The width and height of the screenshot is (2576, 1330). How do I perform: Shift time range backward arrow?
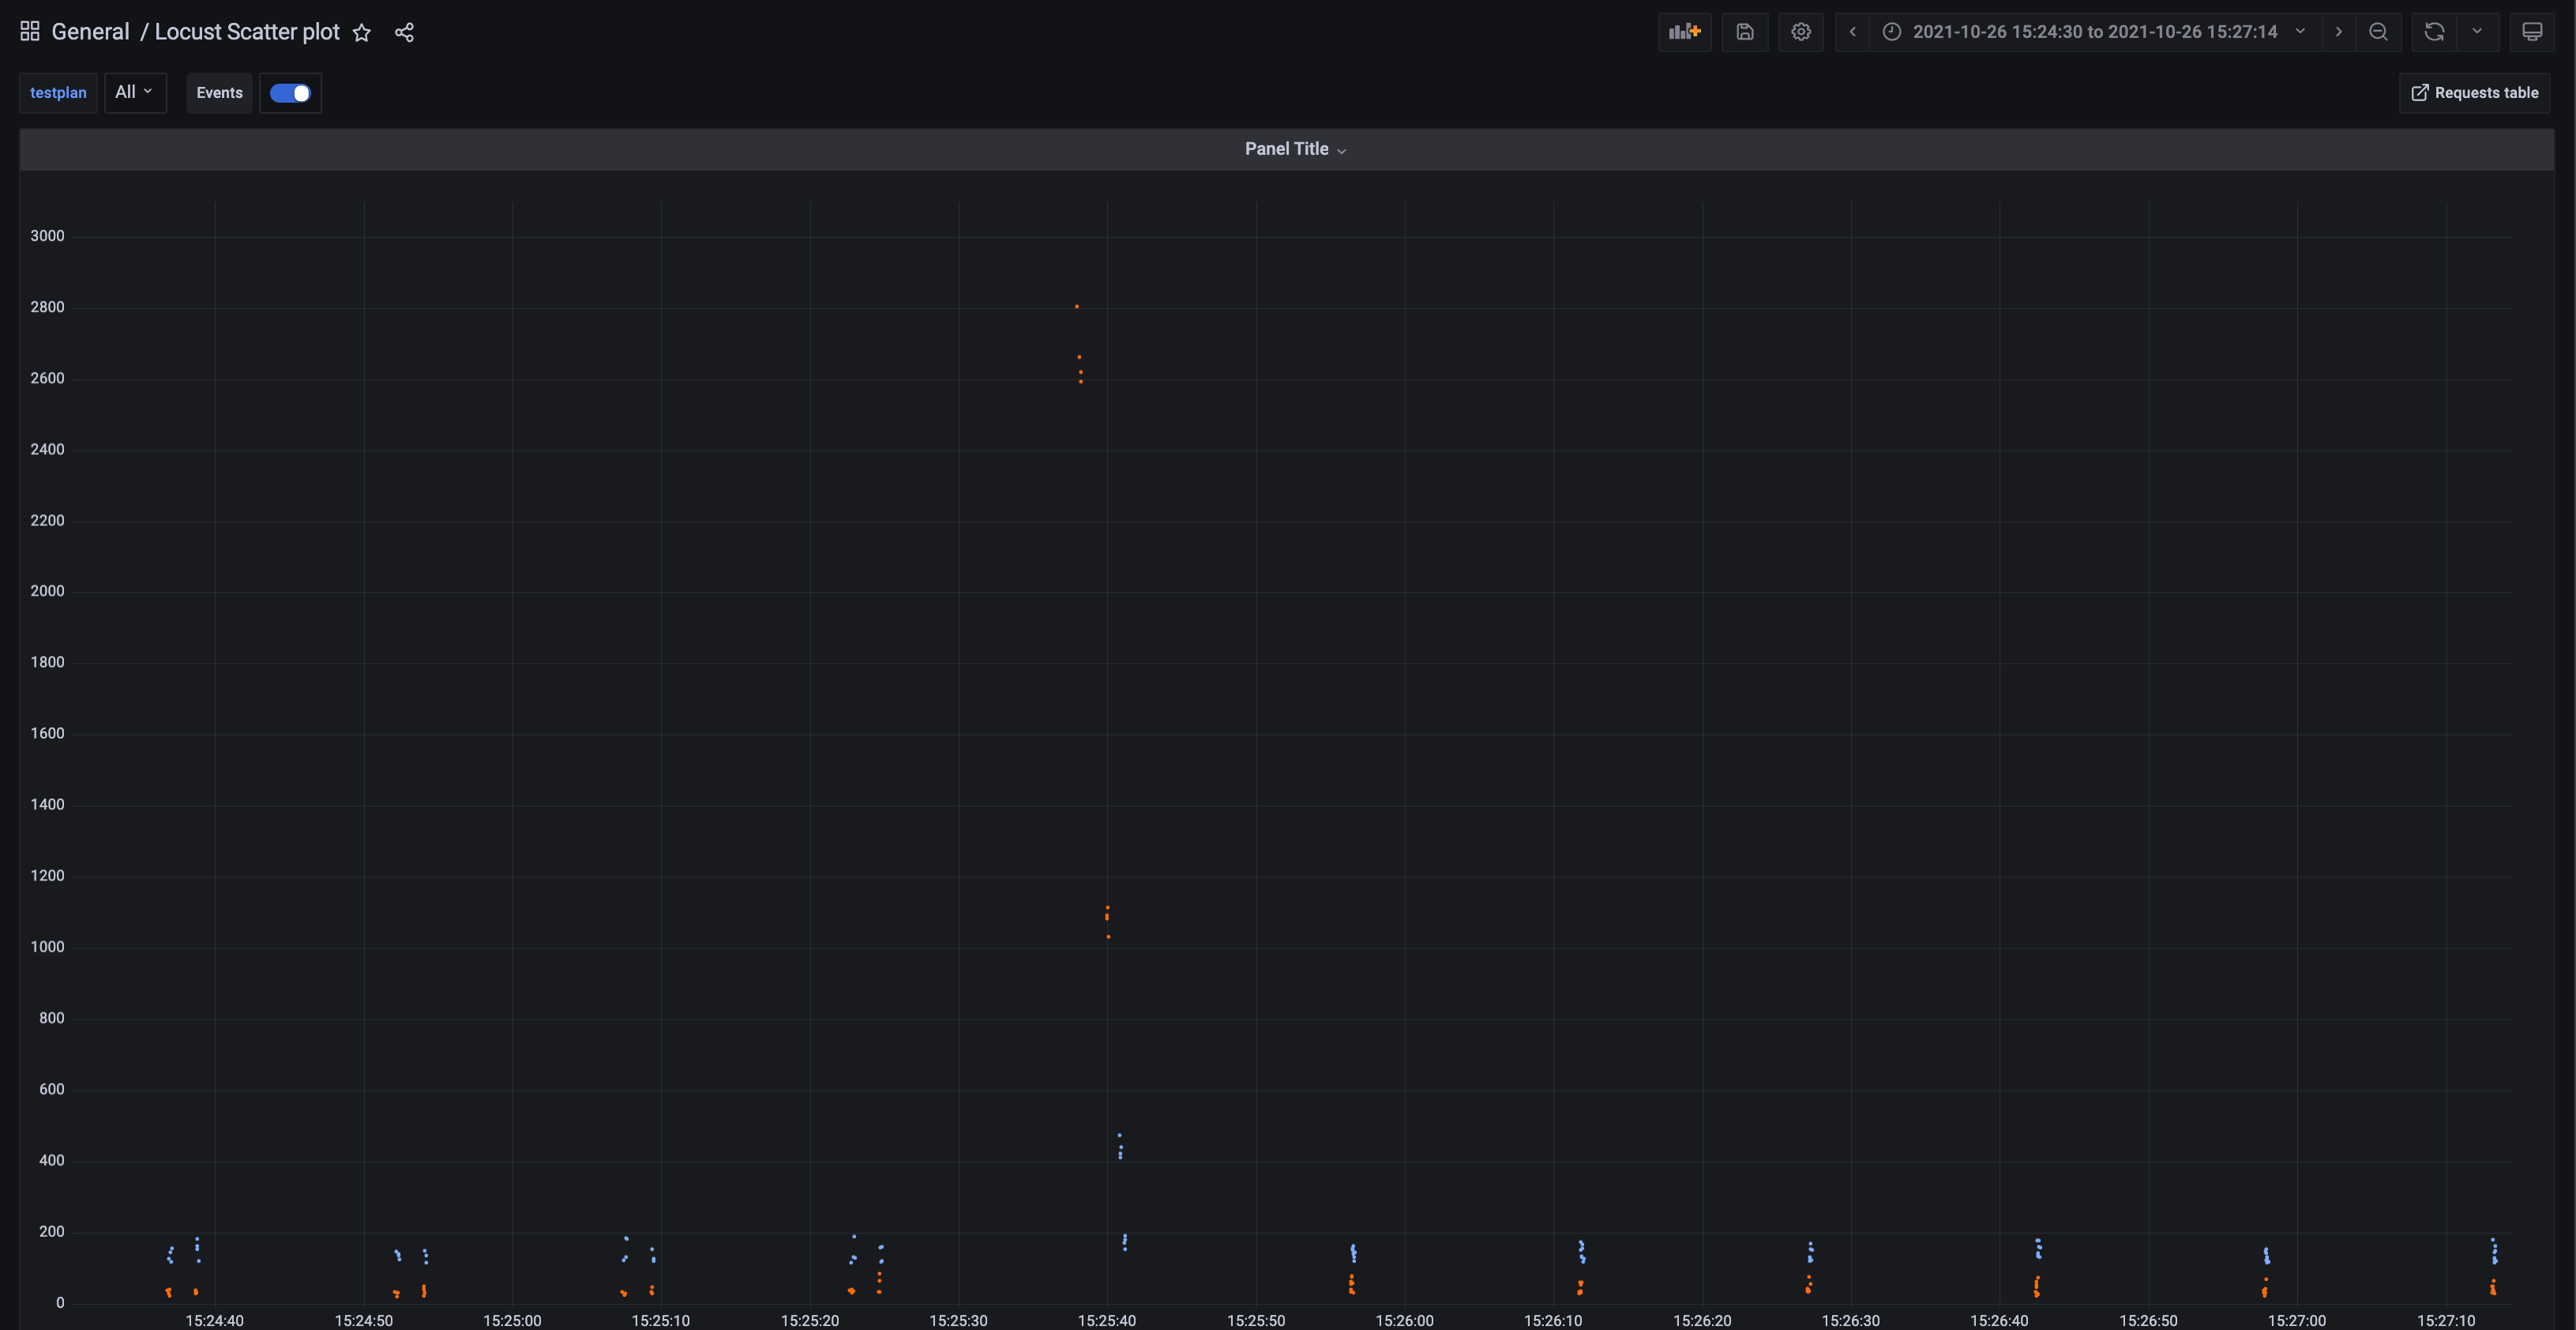click(x=1852, y=32)
